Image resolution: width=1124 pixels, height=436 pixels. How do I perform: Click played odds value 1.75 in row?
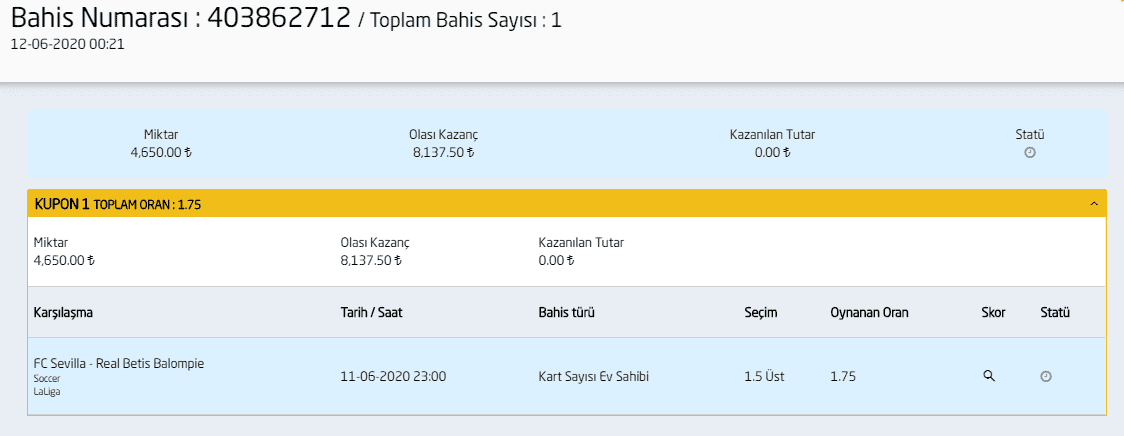click(x=843, y=376)
